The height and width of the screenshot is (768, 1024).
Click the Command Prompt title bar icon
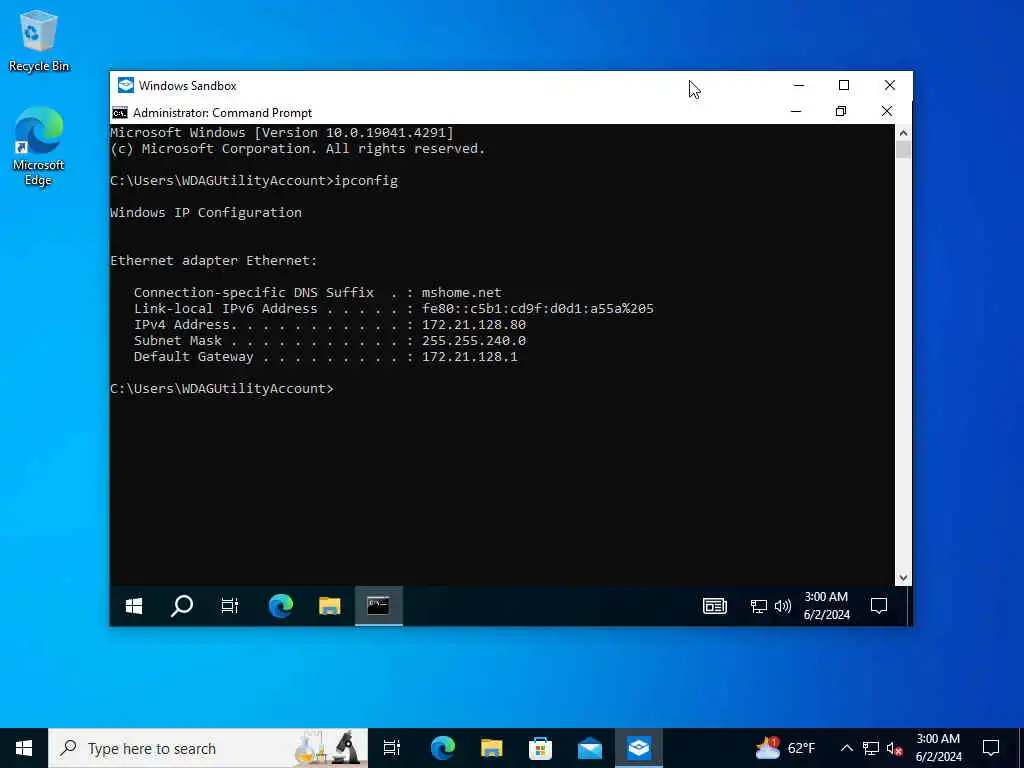(x=120, y=113)
